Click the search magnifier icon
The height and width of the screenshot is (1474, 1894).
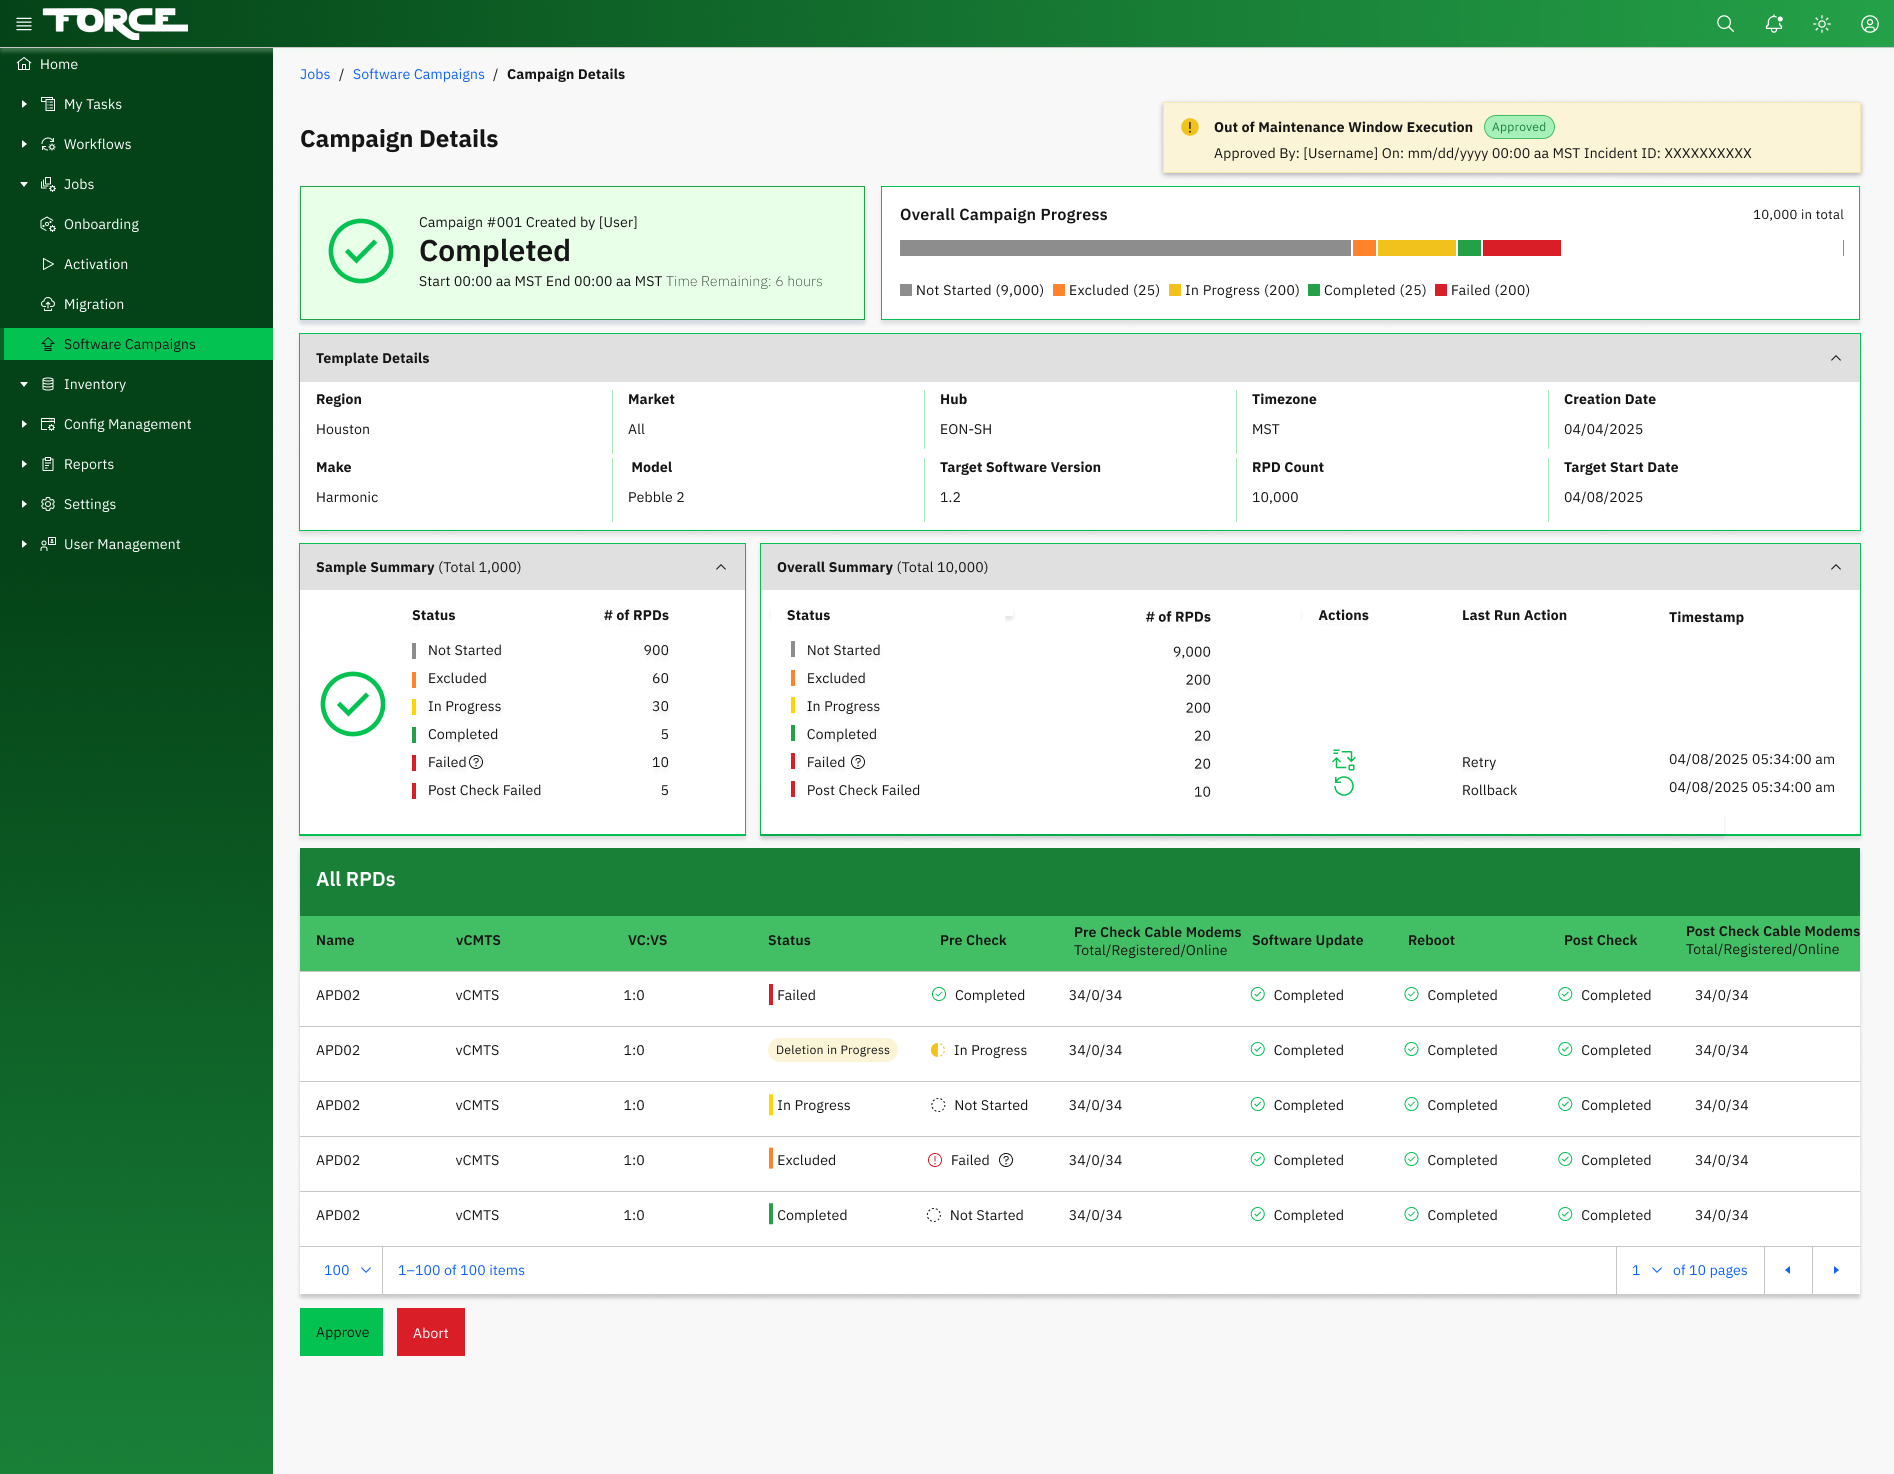click(1725, 24)
